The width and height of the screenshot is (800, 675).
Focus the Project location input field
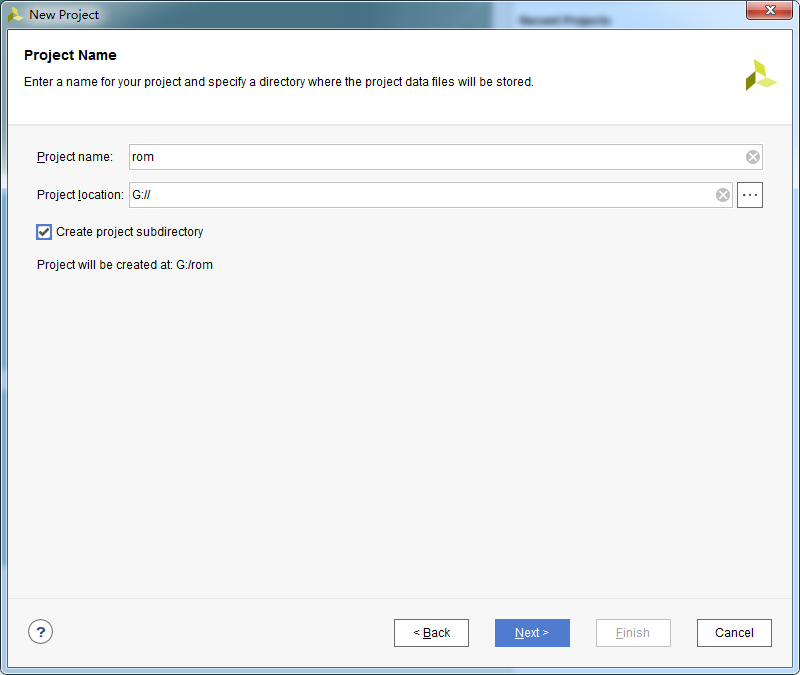coord(420,195)
